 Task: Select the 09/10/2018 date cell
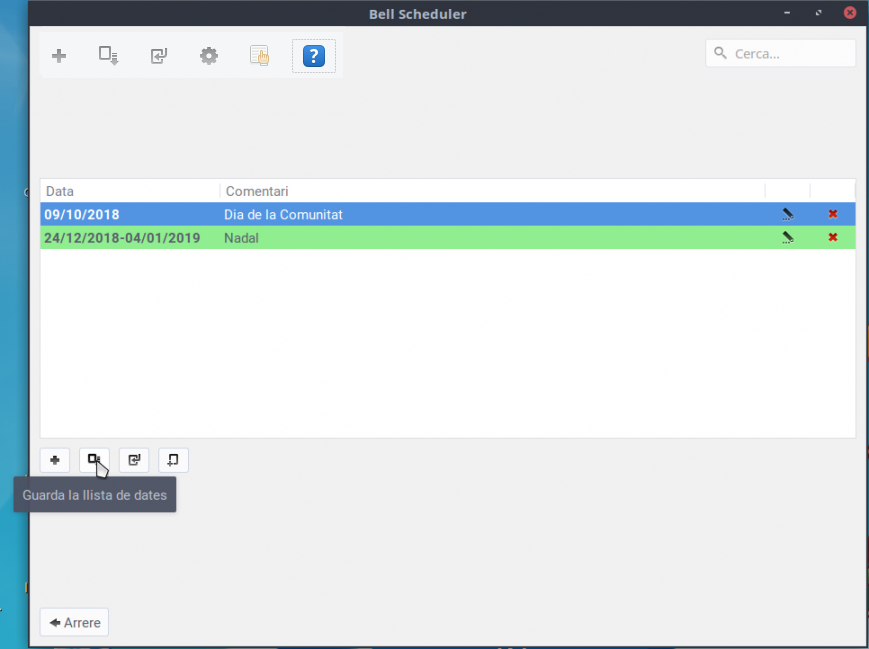[x=81, y=214]
